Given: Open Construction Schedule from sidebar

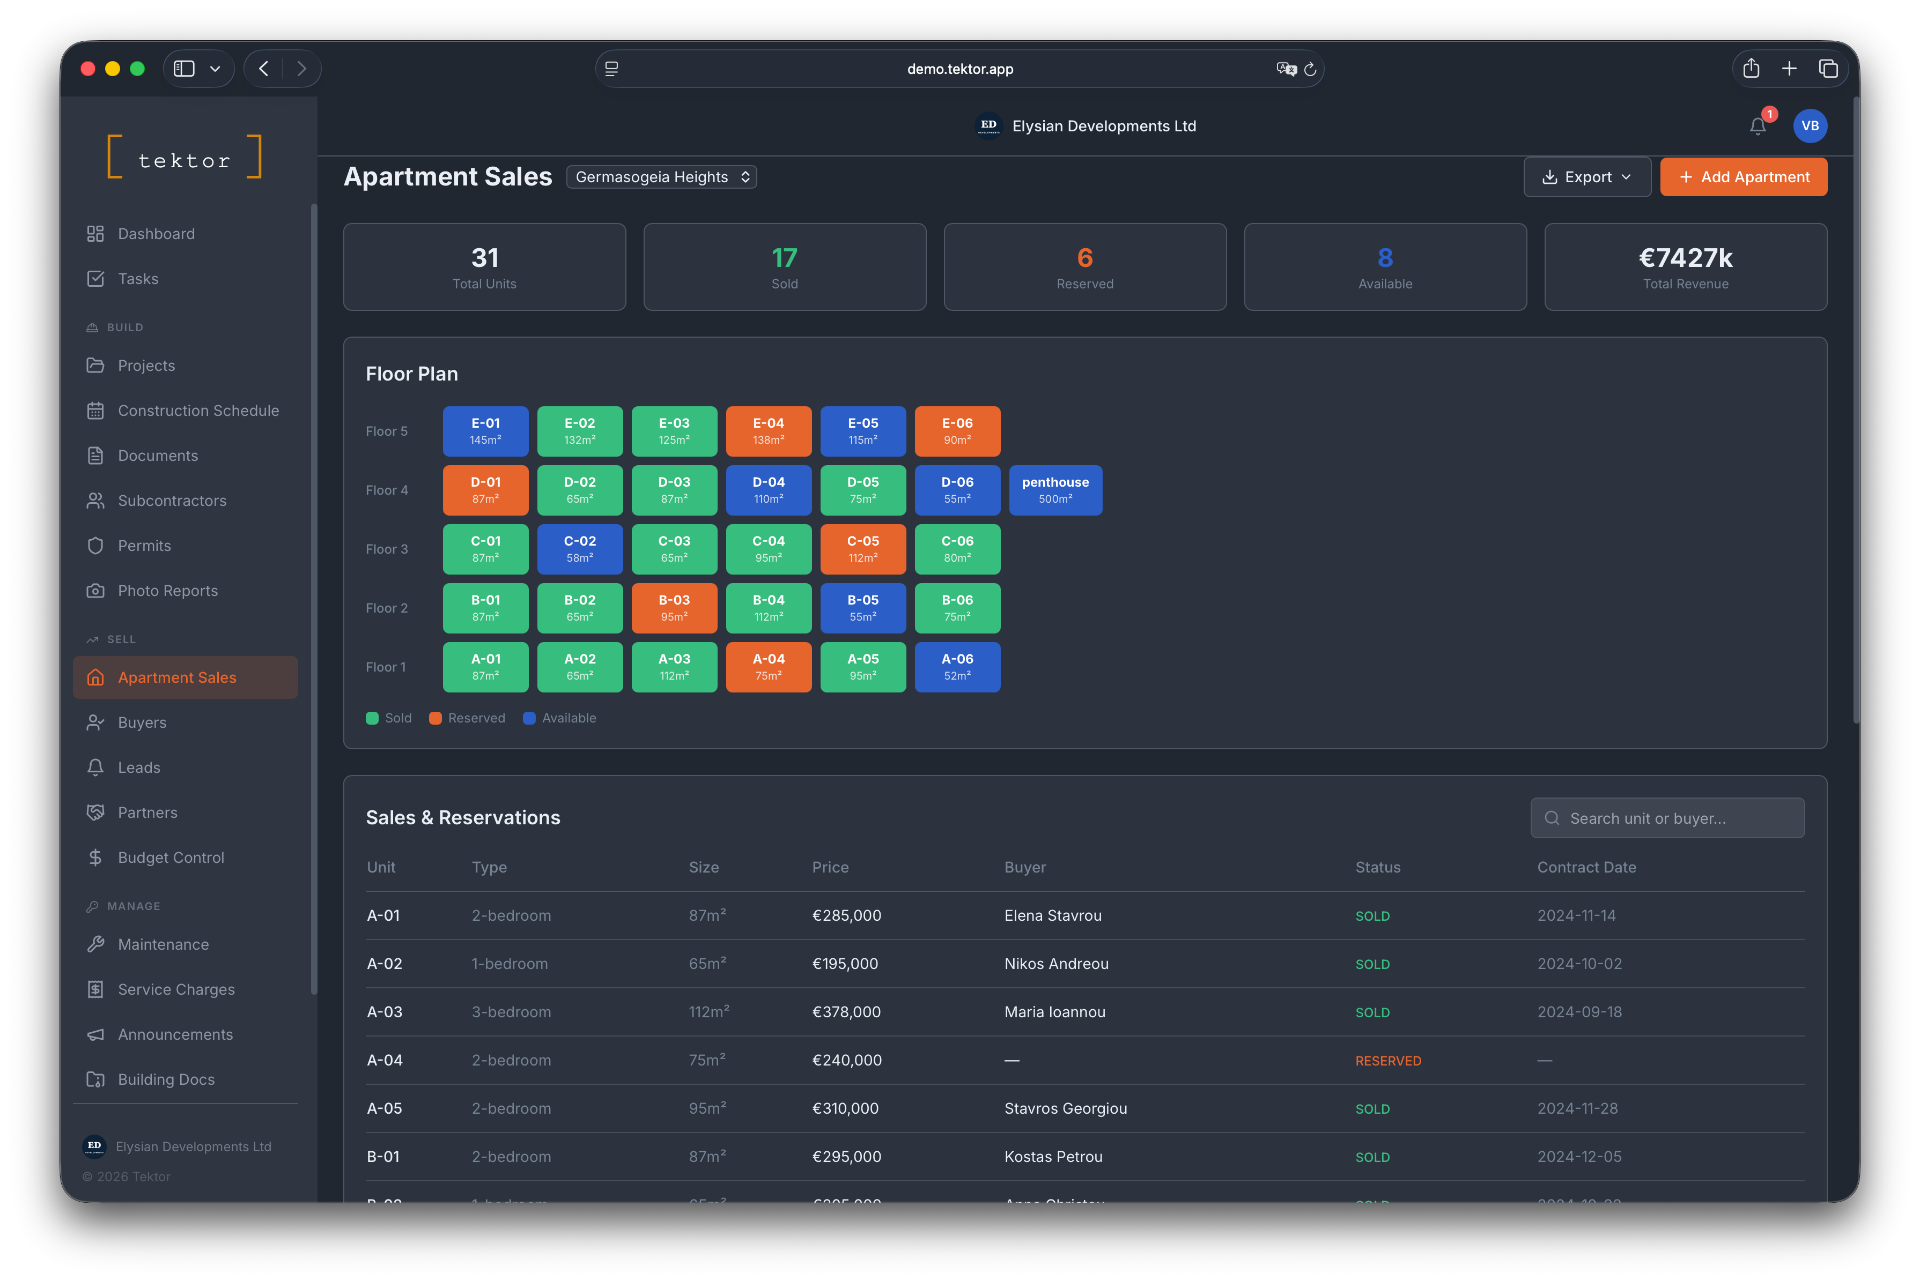Looking at the screenshot, I should [198, 410].
